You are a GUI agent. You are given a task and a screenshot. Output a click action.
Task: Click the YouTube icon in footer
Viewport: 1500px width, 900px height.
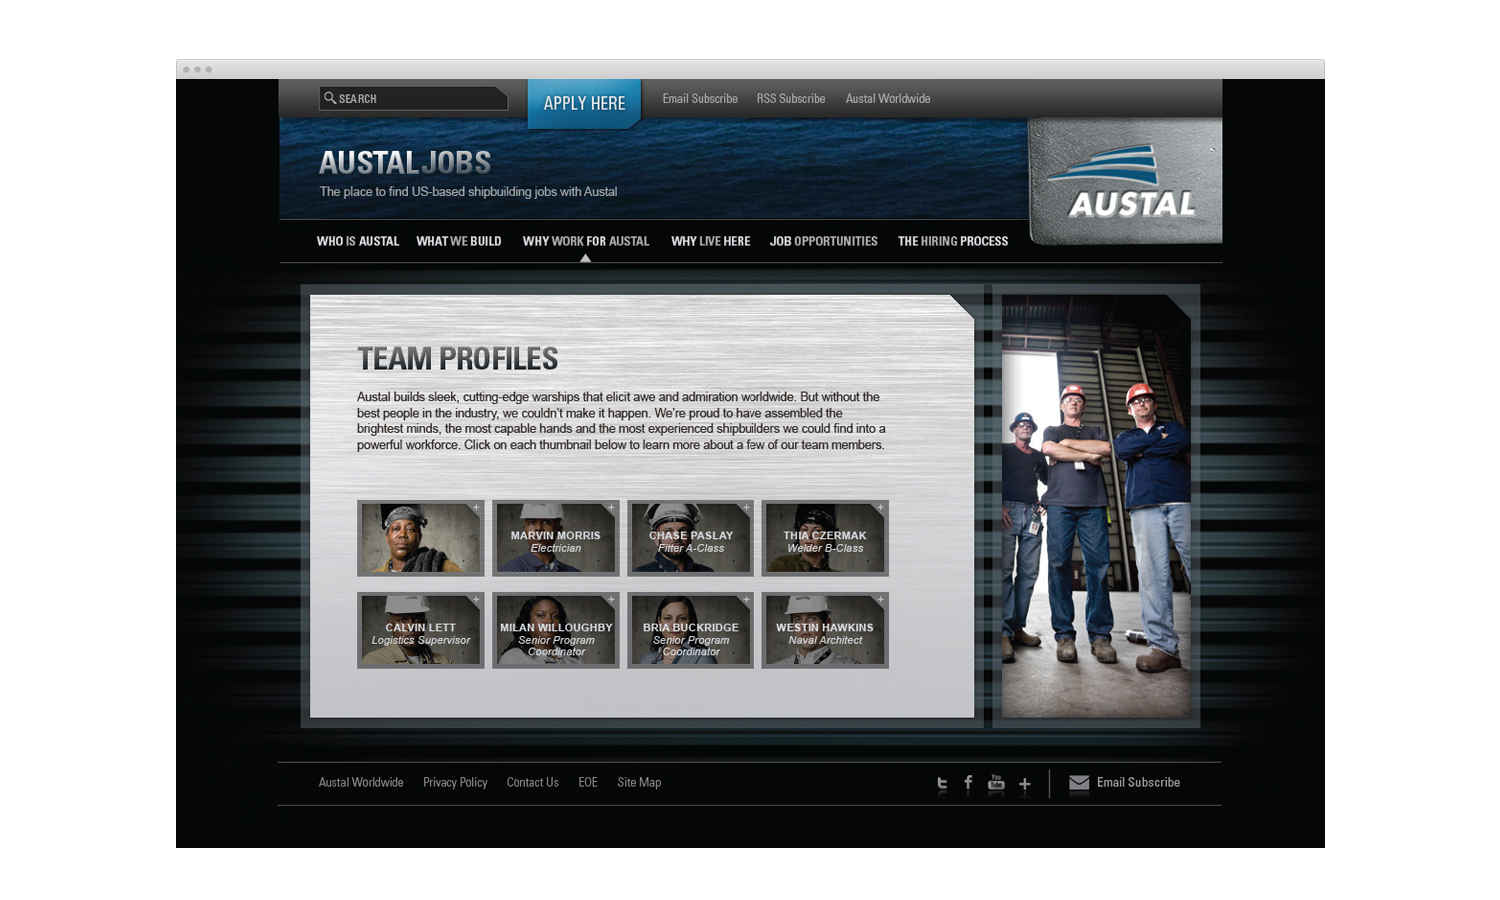tap(996, 783)
